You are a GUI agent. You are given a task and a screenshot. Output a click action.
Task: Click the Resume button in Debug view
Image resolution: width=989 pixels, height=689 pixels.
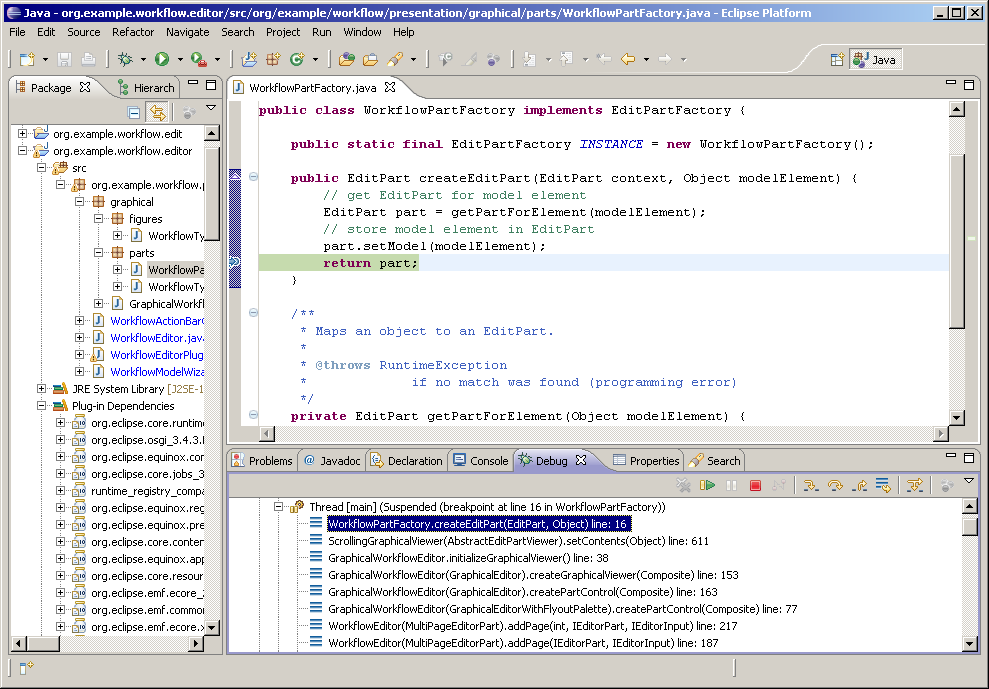708,485
